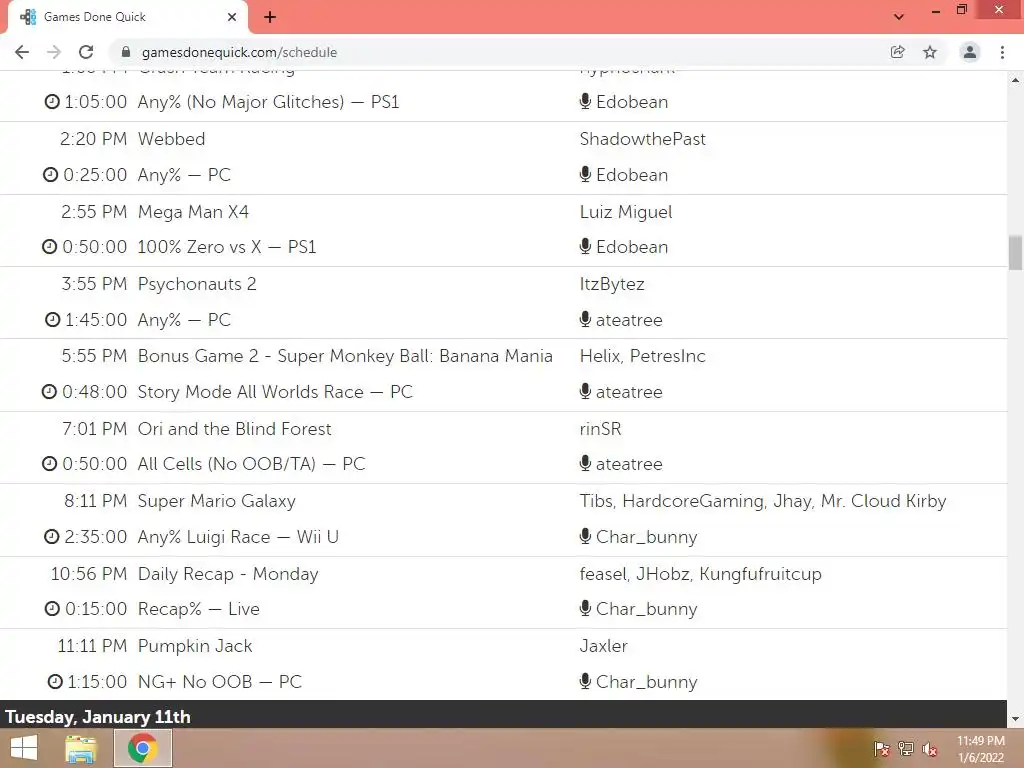Viewport: 1024px width, 768px height.
Task: Click the Psychonauts 2 title
Action: point(197,284)
